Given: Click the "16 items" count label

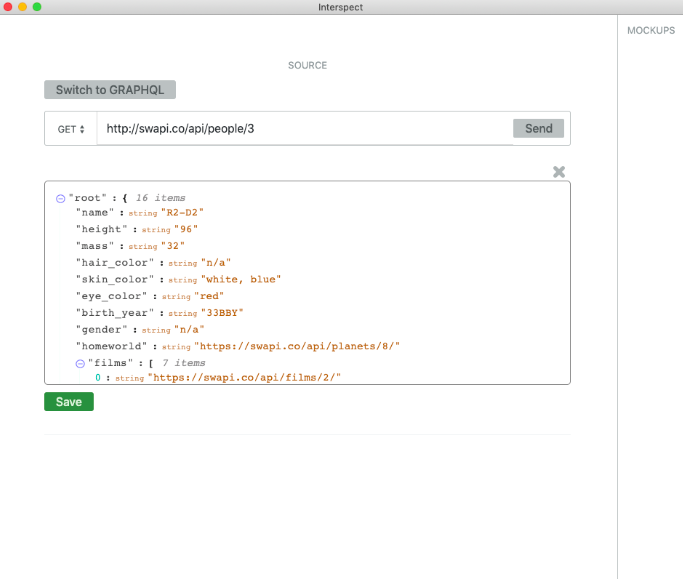Looking at the screenshot, I should pyautogui.click(x=161, y=198).
